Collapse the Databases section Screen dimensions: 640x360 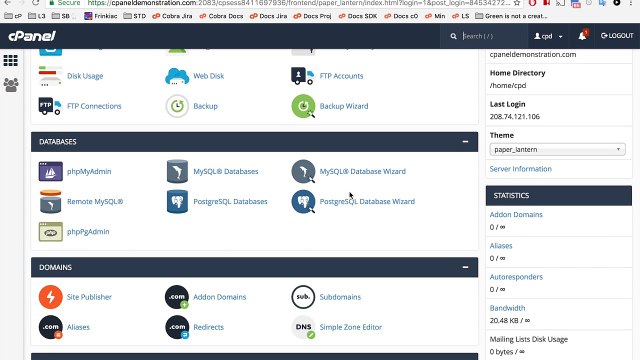(x=465, y=142)
